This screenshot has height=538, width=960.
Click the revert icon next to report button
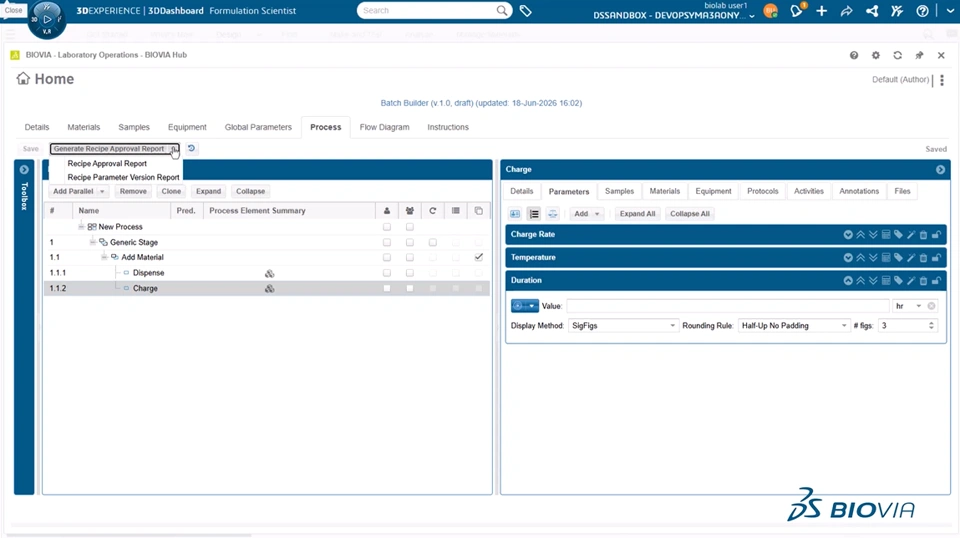coord(191,148)
